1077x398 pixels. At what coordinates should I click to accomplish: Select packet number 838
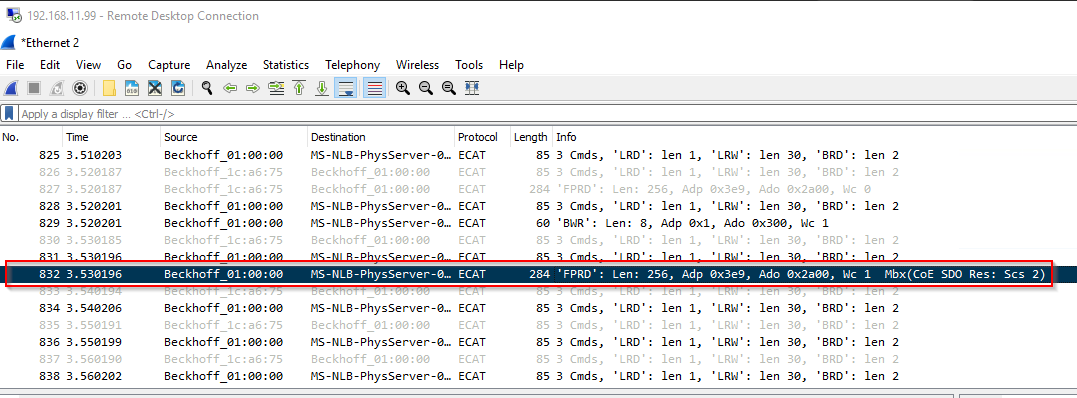click(538, 376)
